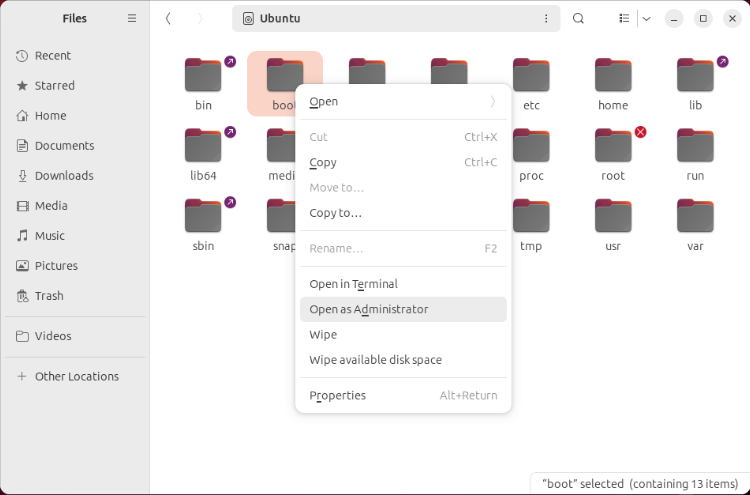Screen dimensions: 750x495
Task: Select the var folder icon
Action: click(695, 216)
